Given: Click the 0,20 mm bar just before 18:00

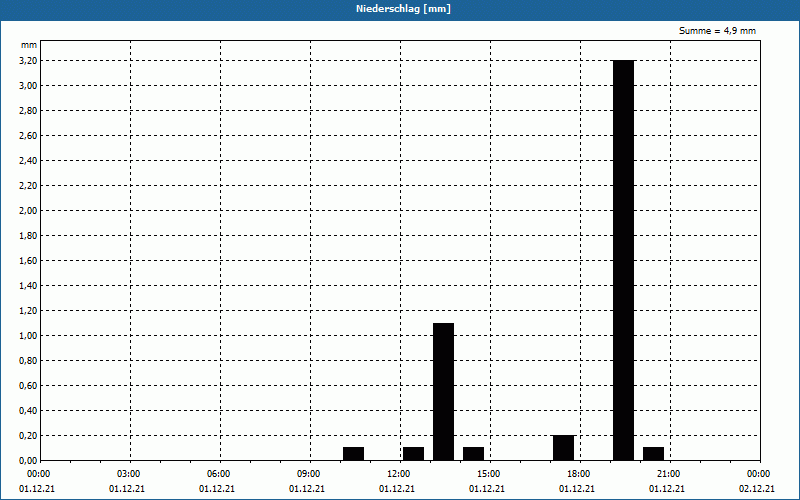Looking at the screenshot, I should tap(563, 447).
